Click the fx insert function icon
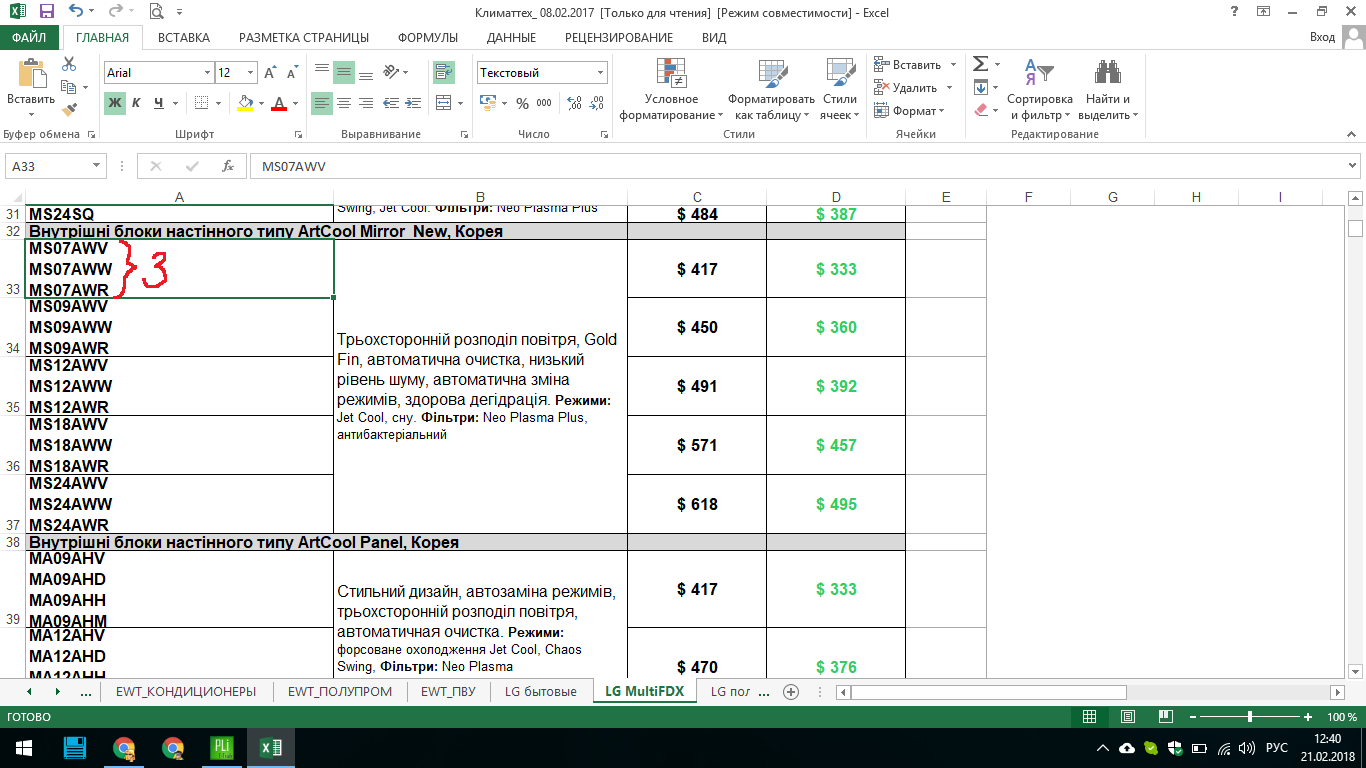Screen dimensions: 1366x768 point(228,166)
